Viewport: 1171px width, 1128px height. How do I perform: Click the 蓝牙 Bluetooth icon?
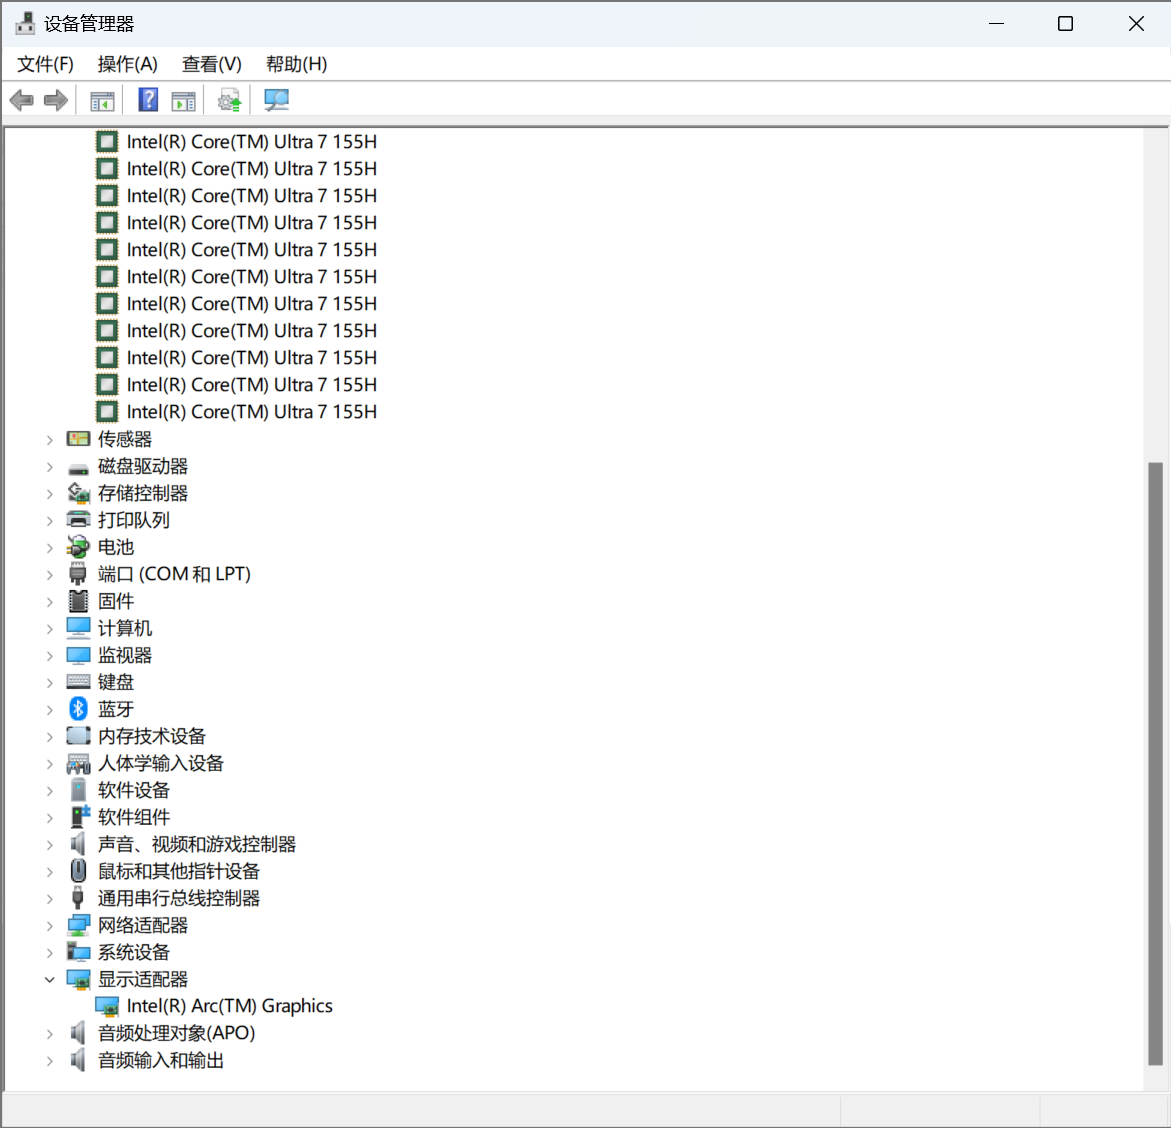click(78, 709)
